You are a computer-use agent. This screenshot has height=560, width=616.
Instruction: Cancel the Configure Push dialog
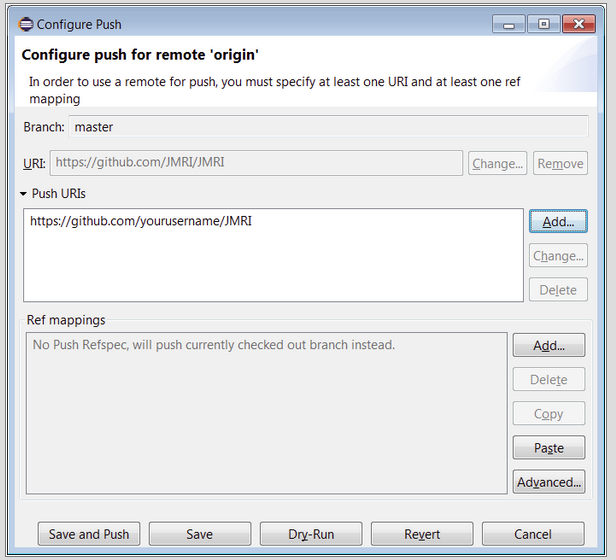click(x=533, y=534)
